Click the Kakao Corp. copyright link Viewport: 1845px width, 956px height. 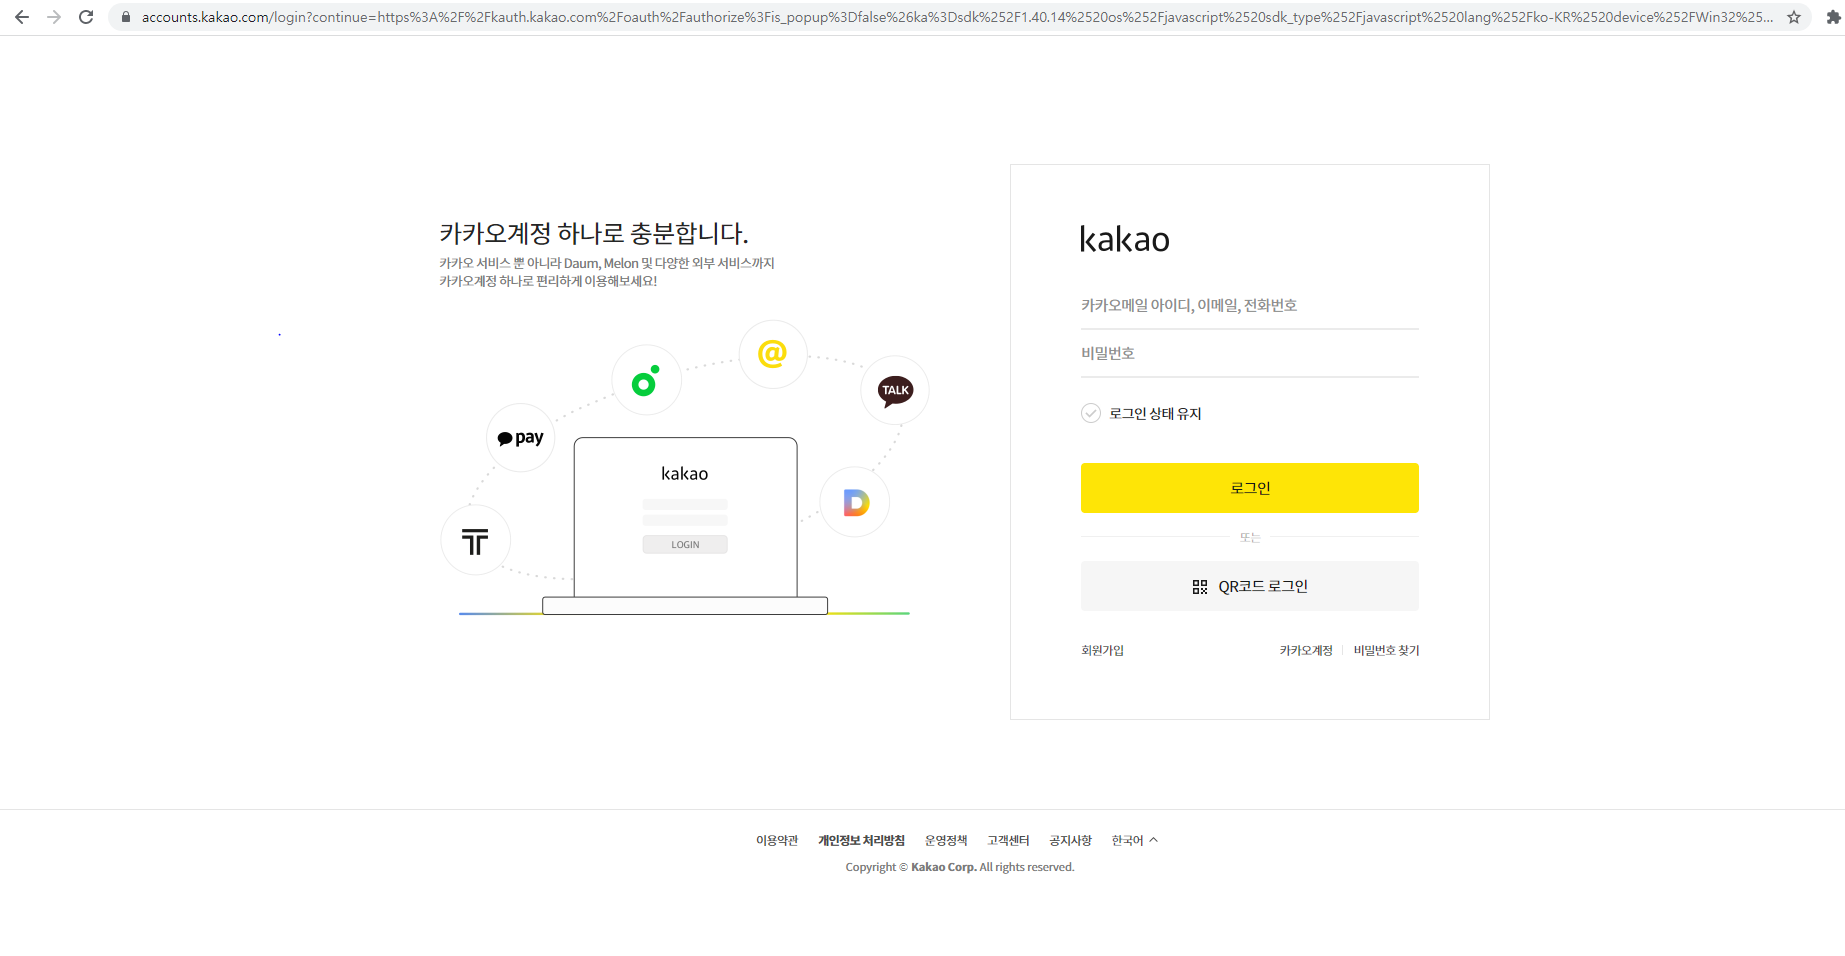pyautogui.click(x=943, y=867)
